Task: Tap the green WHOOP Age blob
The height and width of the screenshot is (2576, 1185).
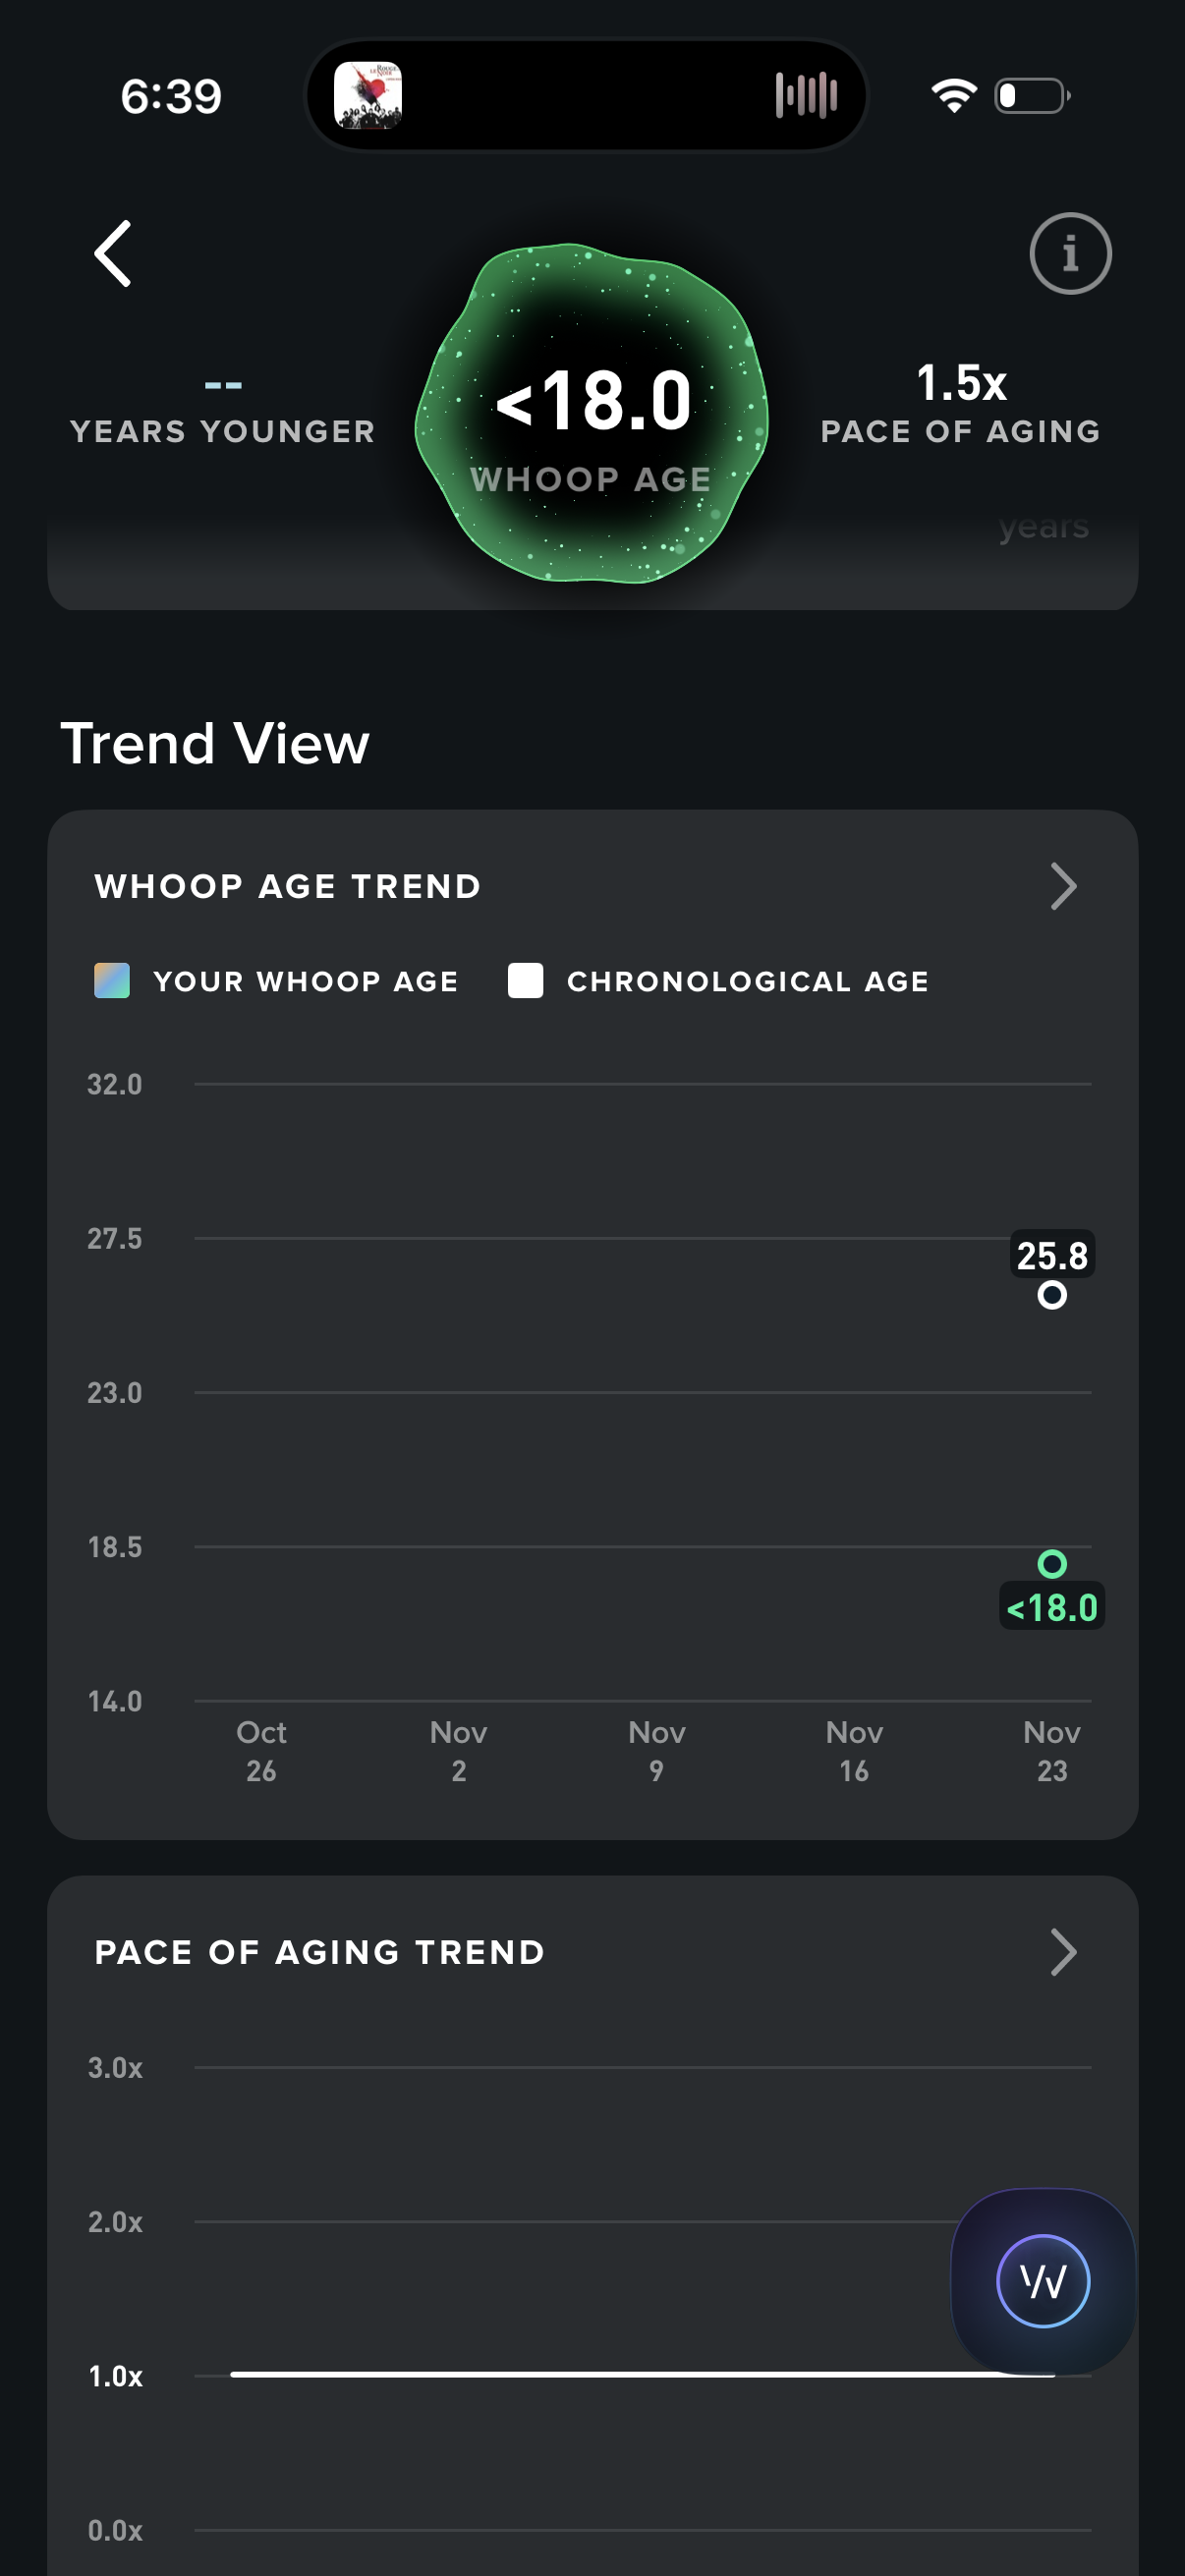Action: [592, 412]
